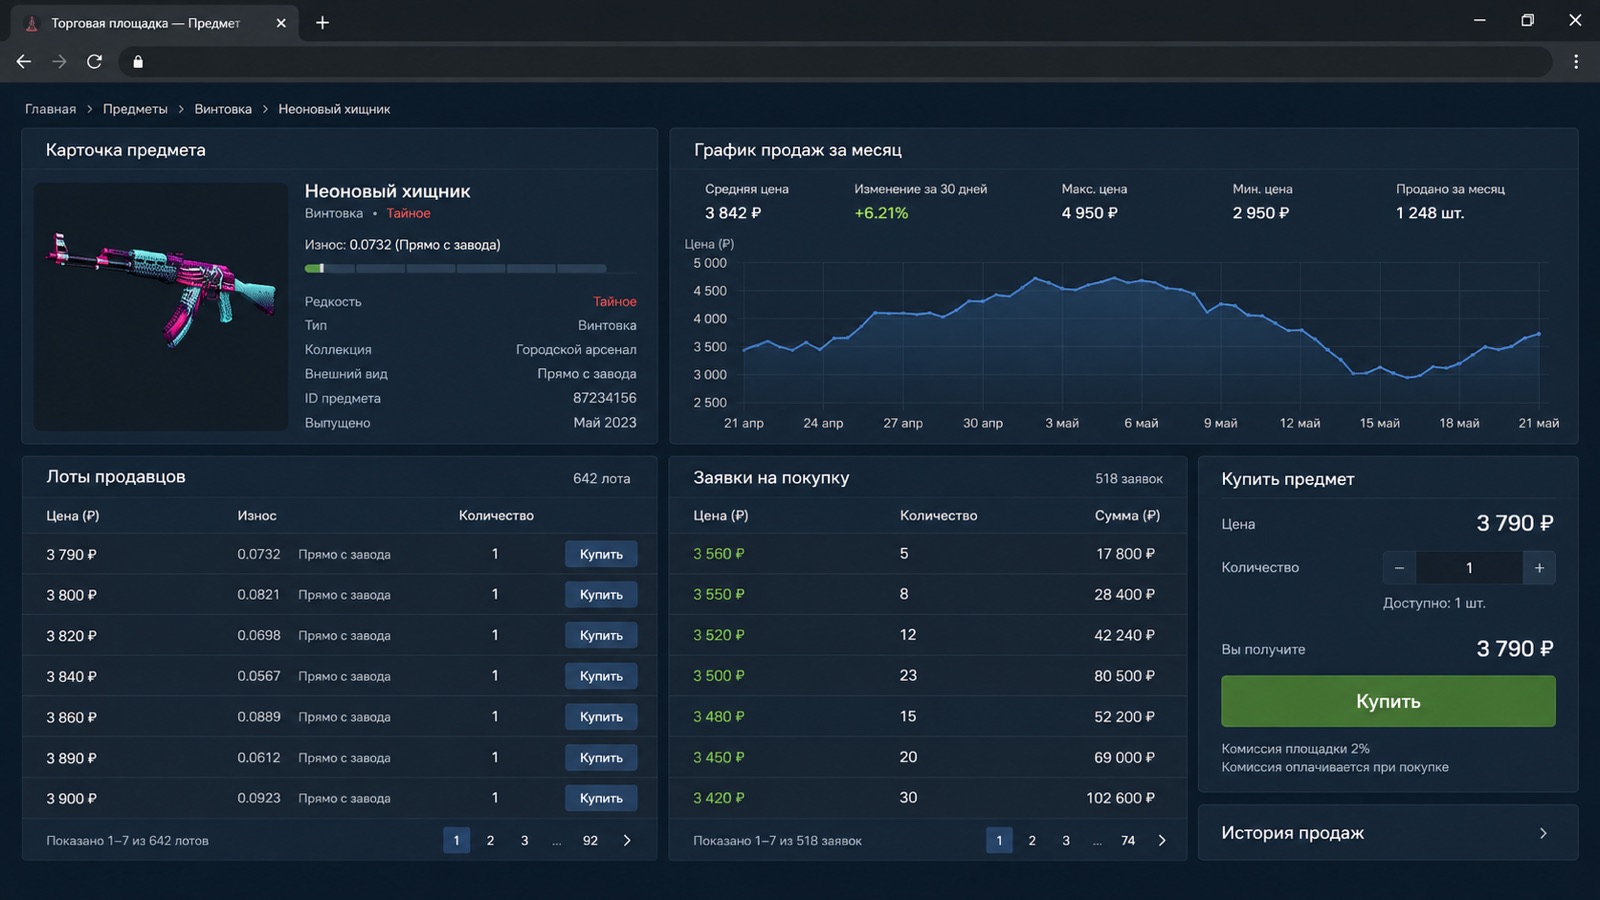
Task: Click the quantity input field
Action: [x=1469, y=568]
